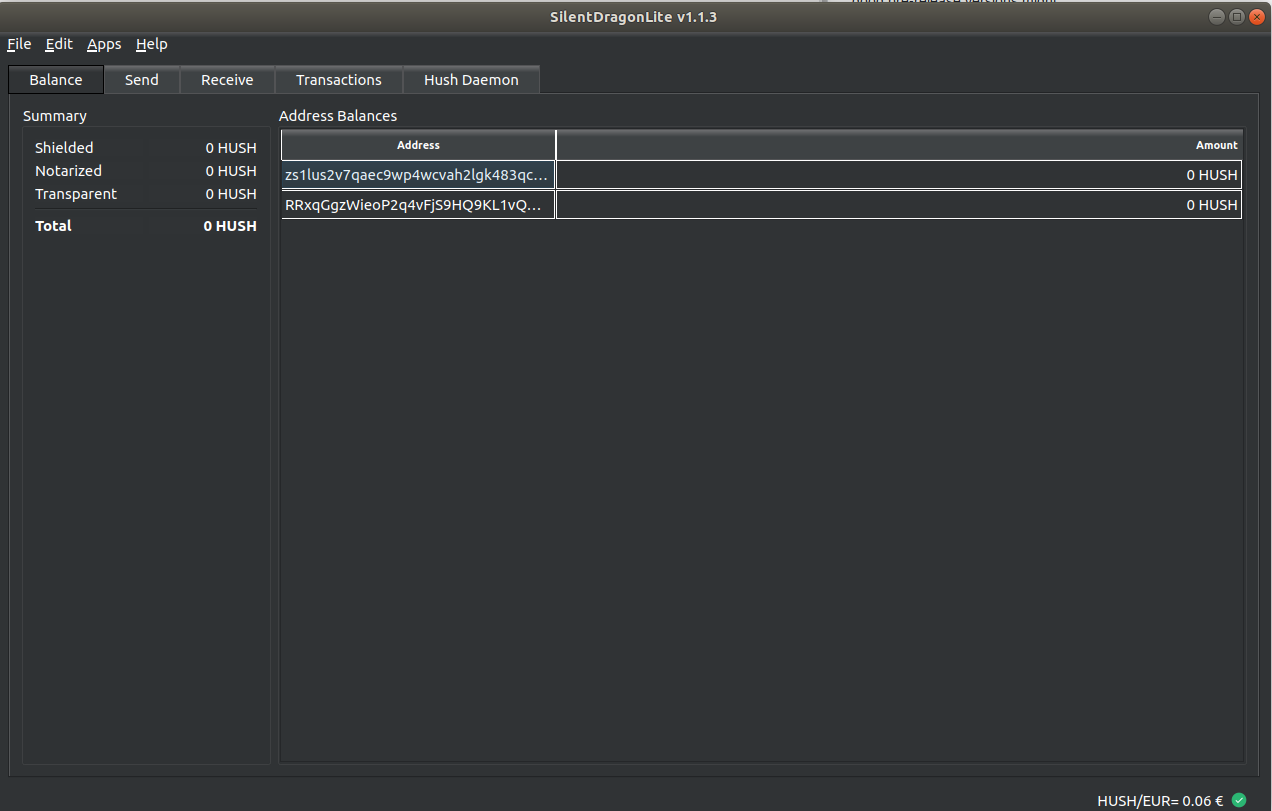Click the HUSH/EUR price in status bar
Image resolution: width=1272 pixels, height=811 pixels.
(x=1160, y=801)
